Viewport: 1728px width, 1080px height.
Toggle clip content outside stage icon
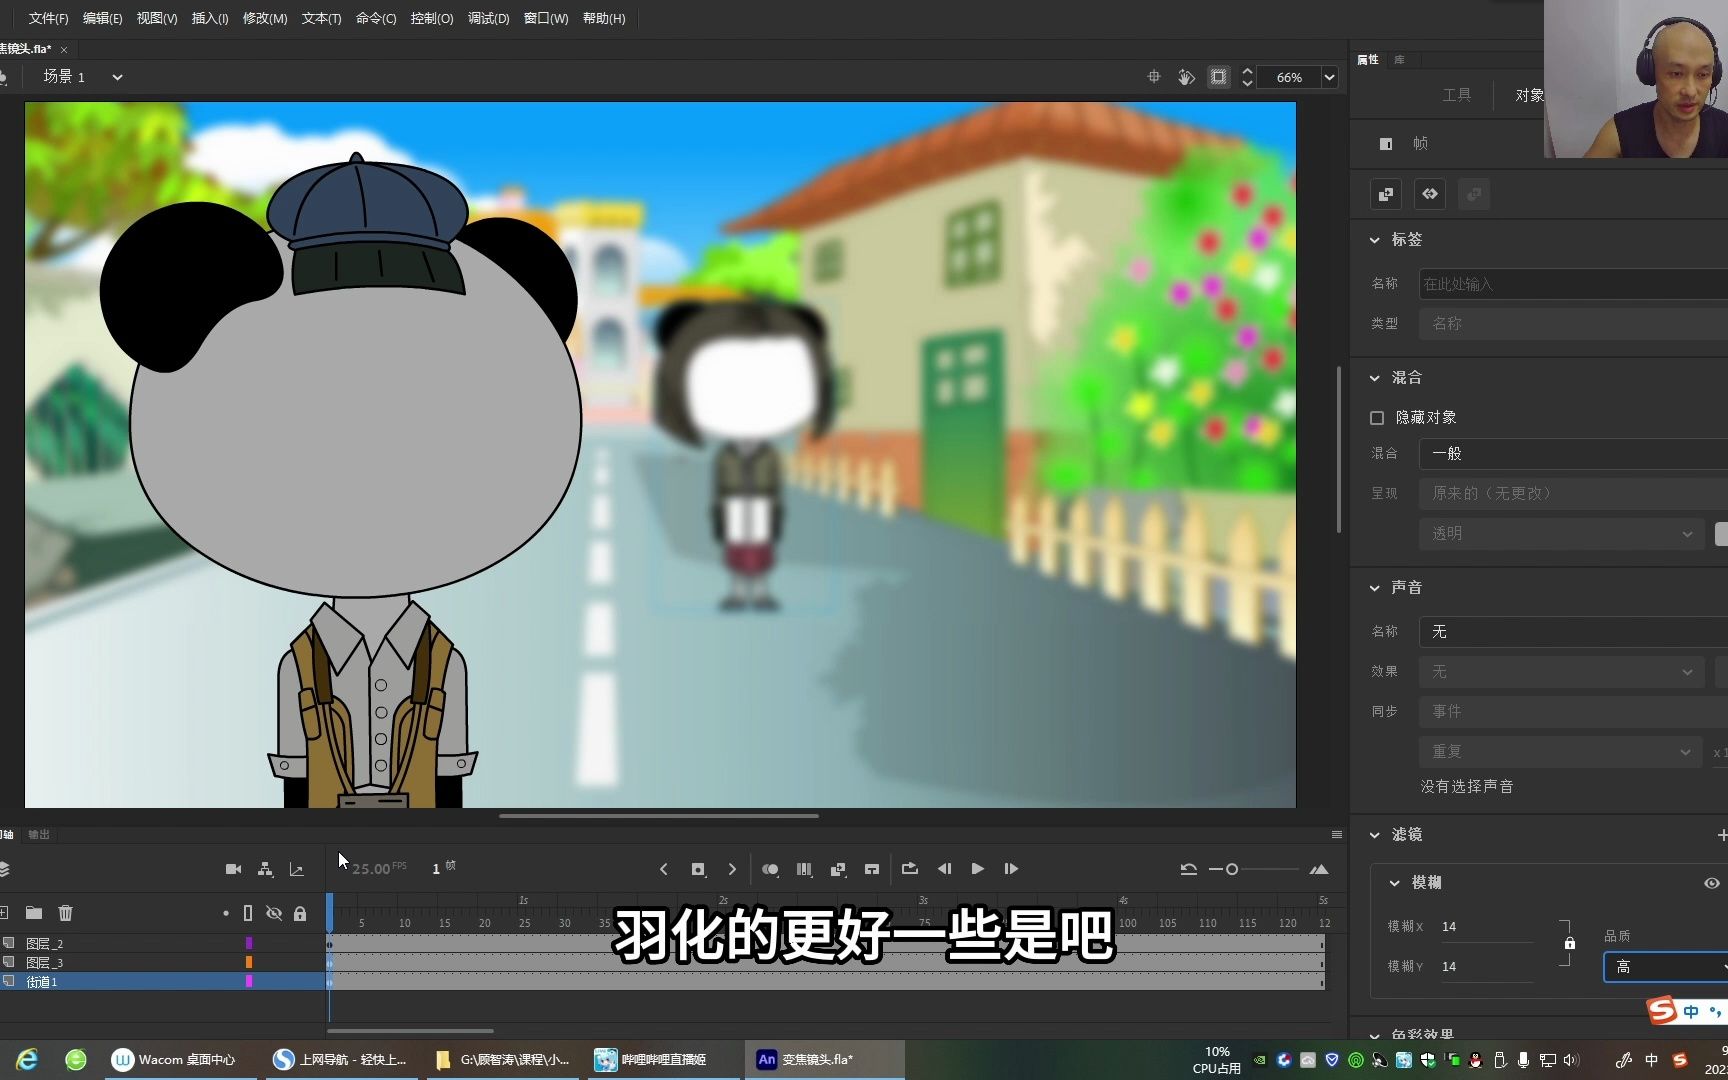pos(1219,77)
